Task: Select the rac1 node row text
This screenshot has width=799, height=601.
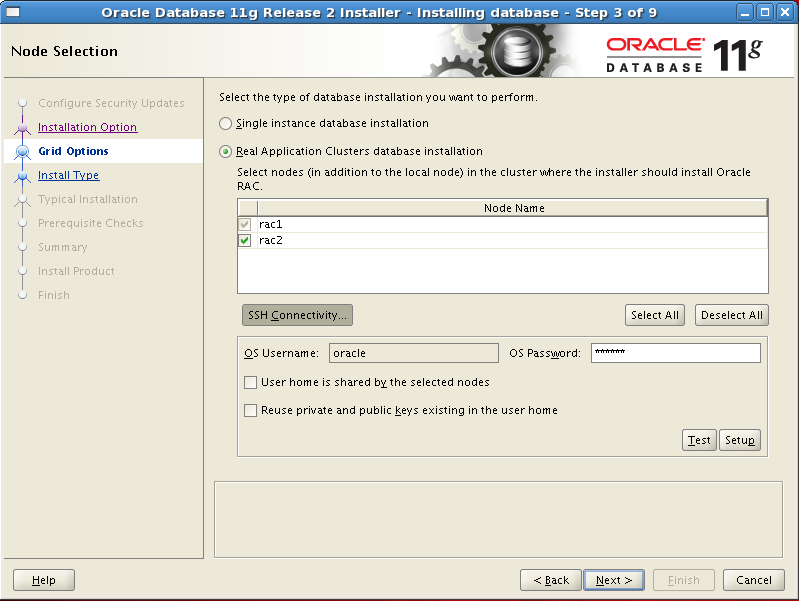Action: pyautogui.click(x=271, y=224)
